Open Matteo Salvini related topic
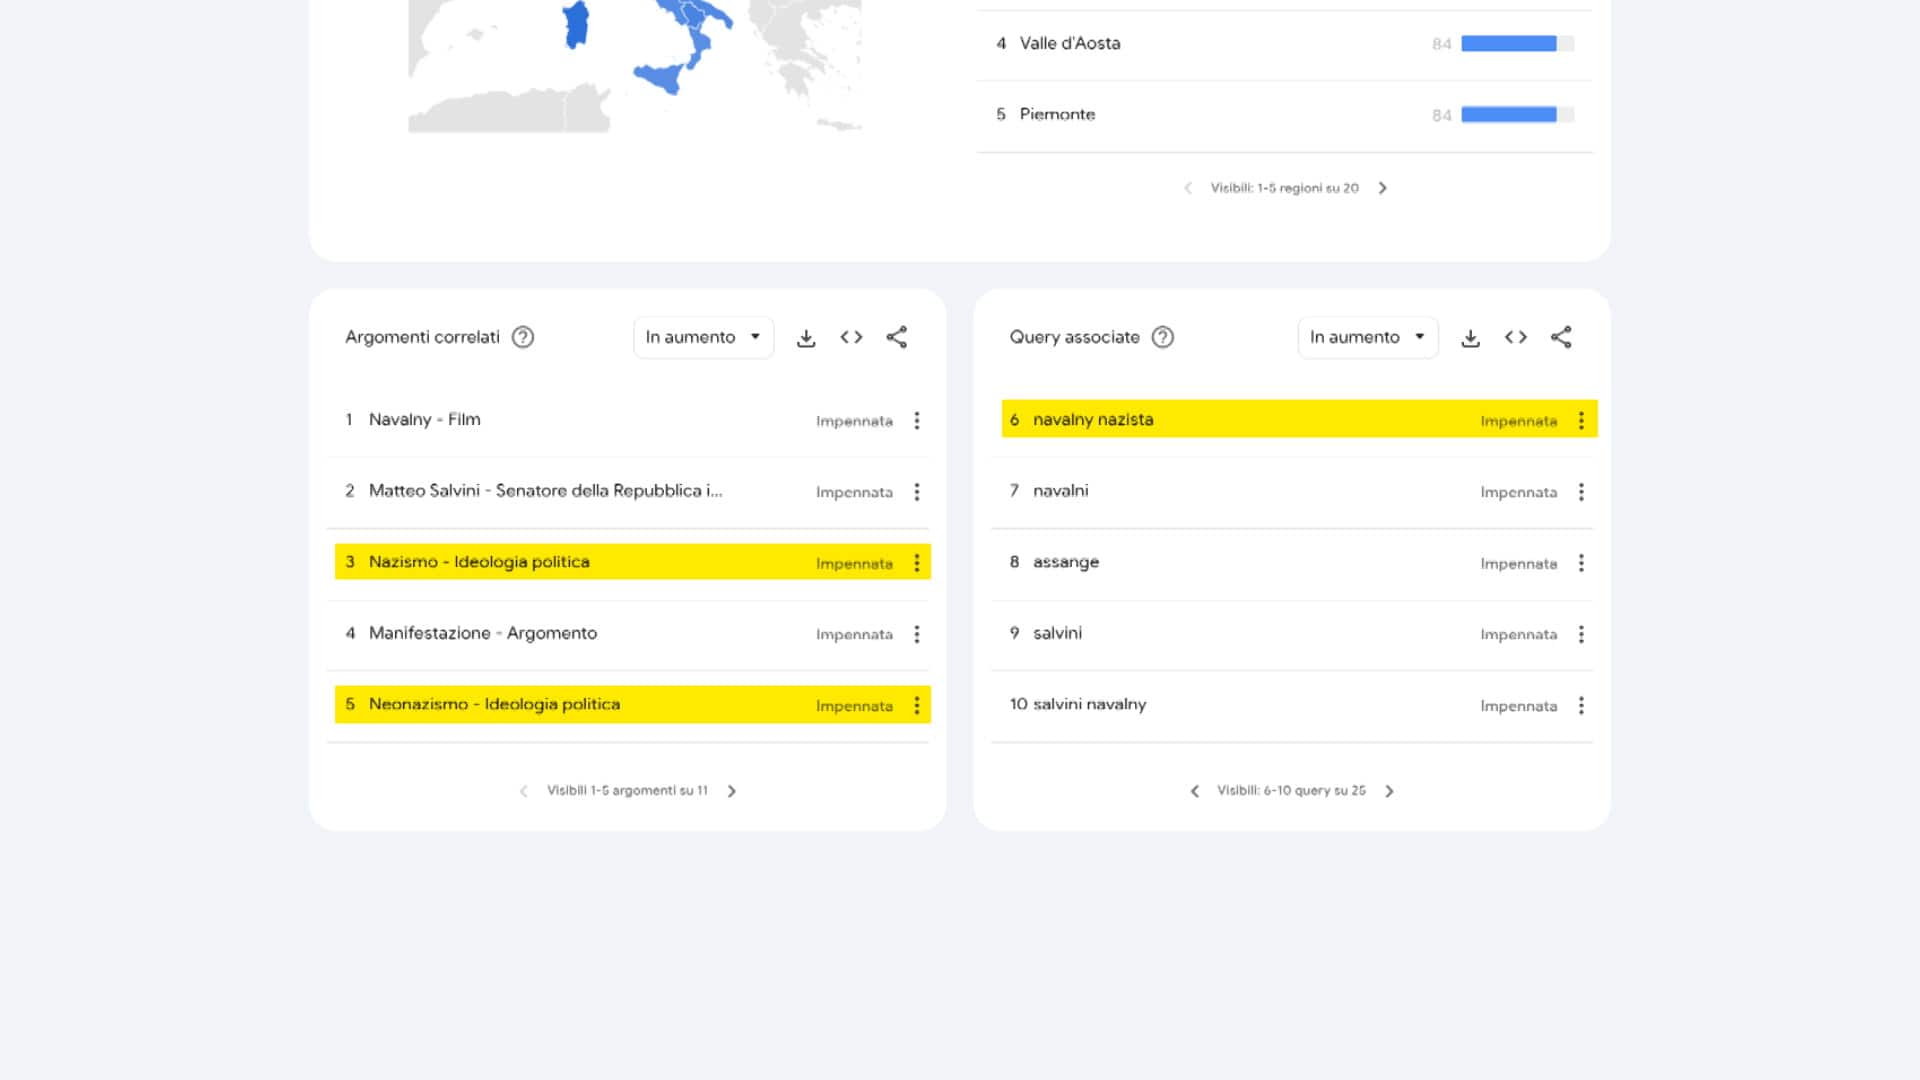Viewport: 1920px width, 1080px height. pyautogui.click(x=545, y=491)
